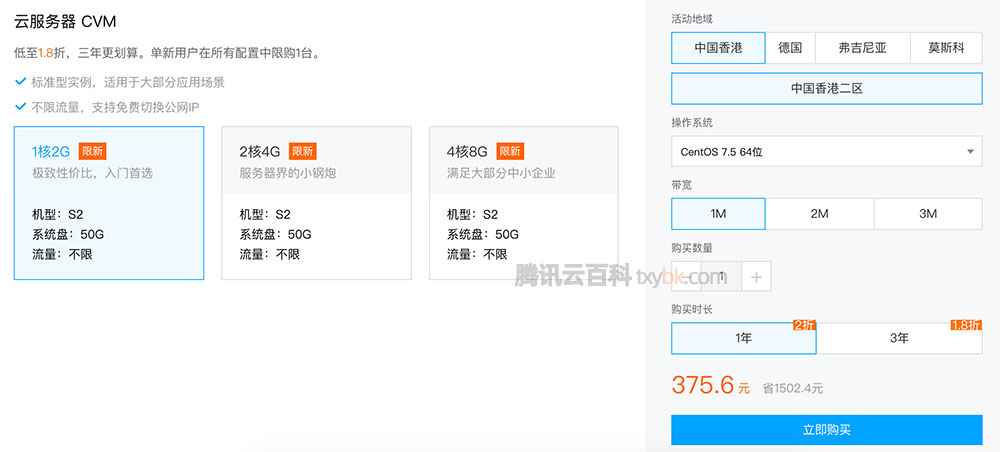Click the 带宽 label

pyautogui.click(x=682, y=185)
